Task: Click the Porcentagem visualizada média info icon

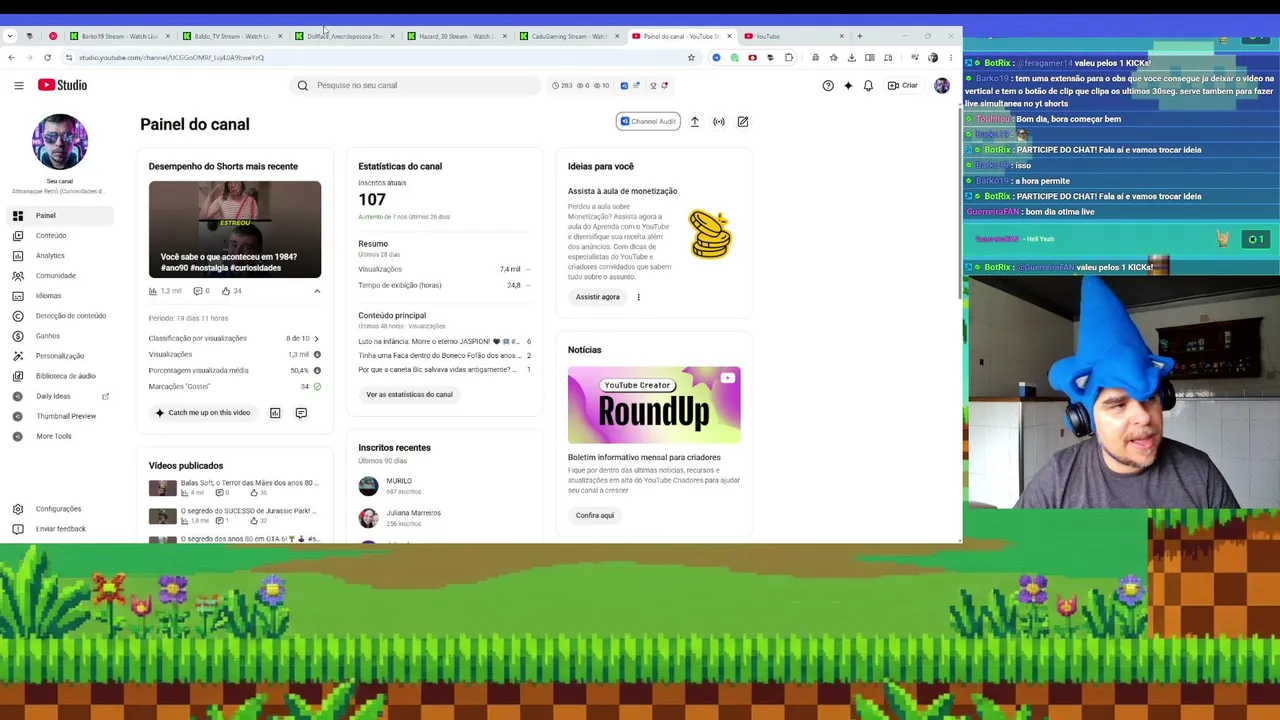Action: tap(317, 371)
